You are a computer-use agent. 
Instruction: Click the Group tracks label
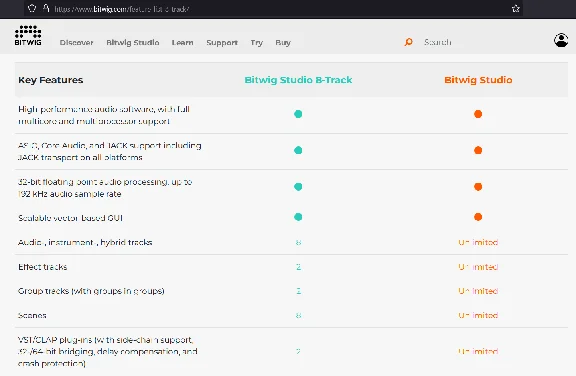[x=91, y=291]
